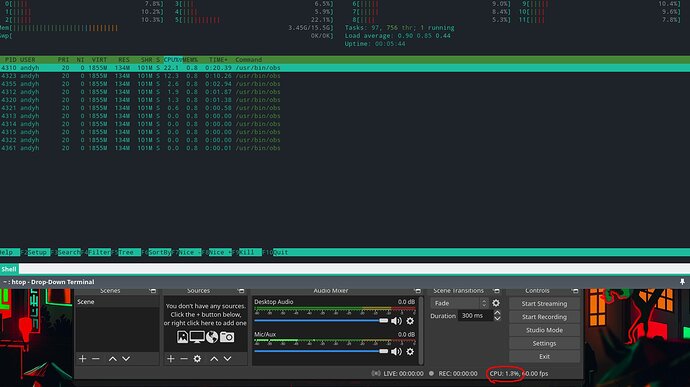Select the Scene item in Scenes list
Screen dimensions: 690x387
point(117,302)
